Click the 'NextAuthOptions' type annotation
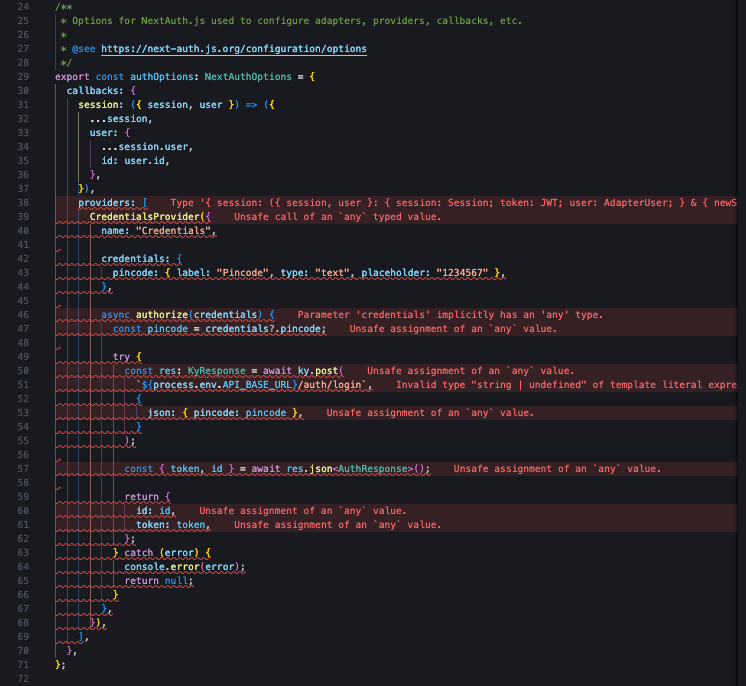This screenshot has height=686, width=746. 248,77
